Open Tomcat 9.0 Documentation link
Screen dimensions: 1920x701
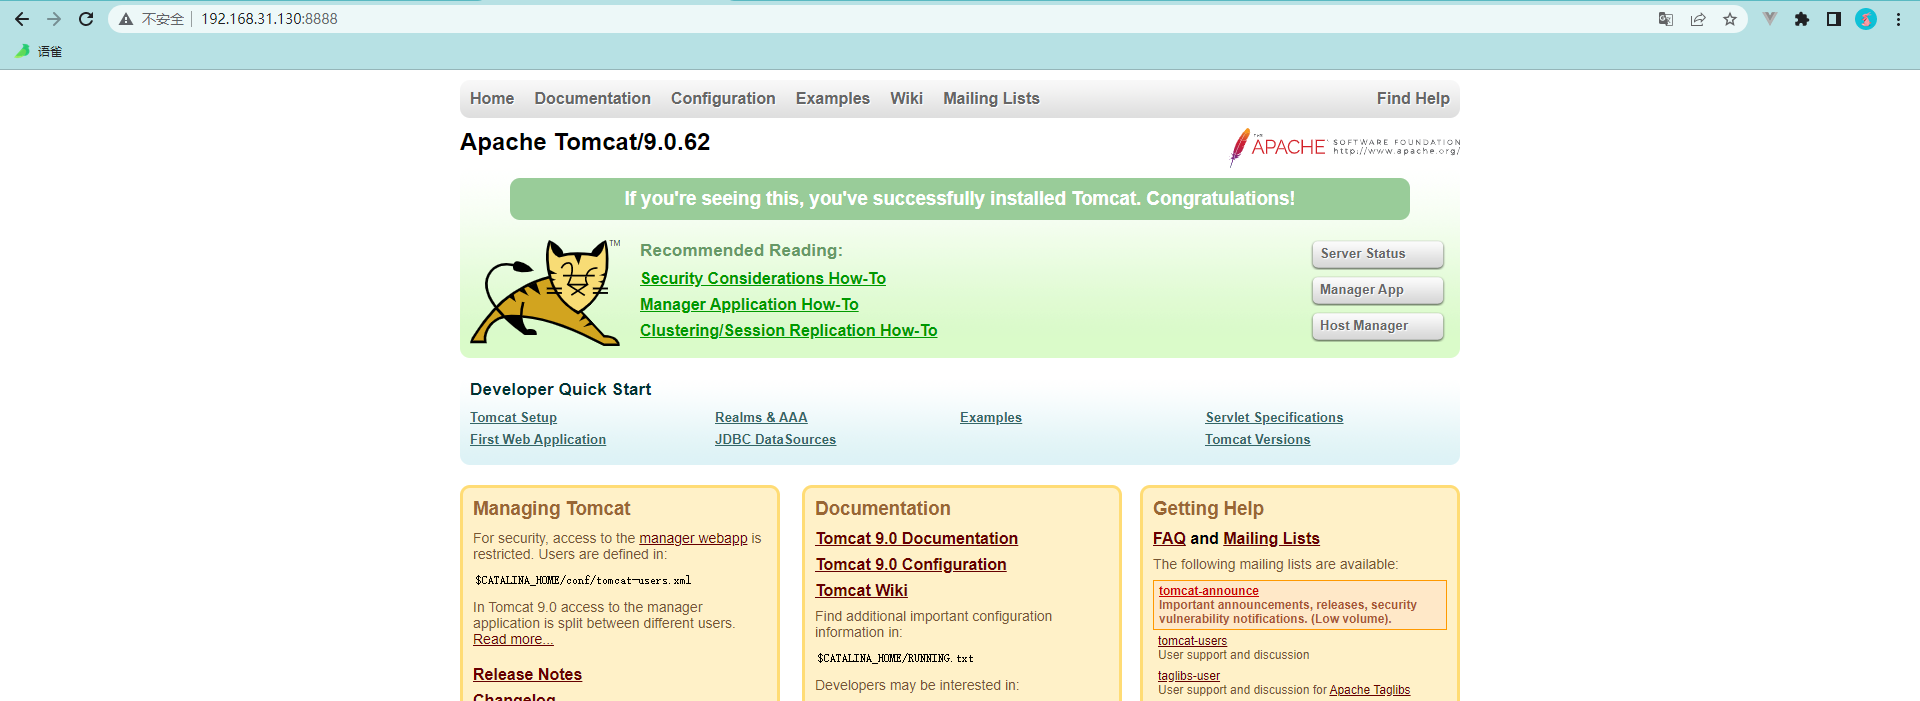click(x=917, y=538)
